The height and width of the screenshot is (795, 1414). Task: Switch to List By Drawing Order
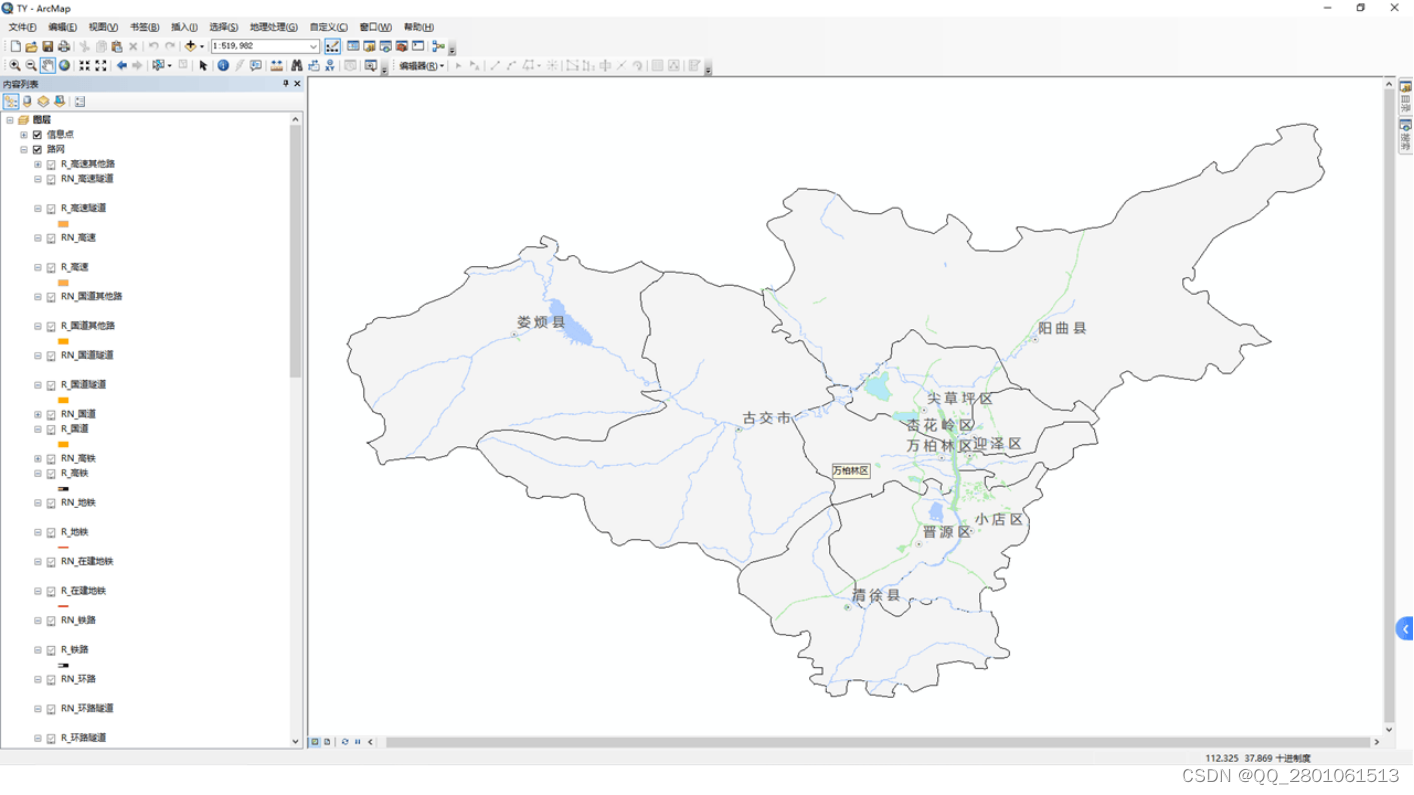point(10,101)
